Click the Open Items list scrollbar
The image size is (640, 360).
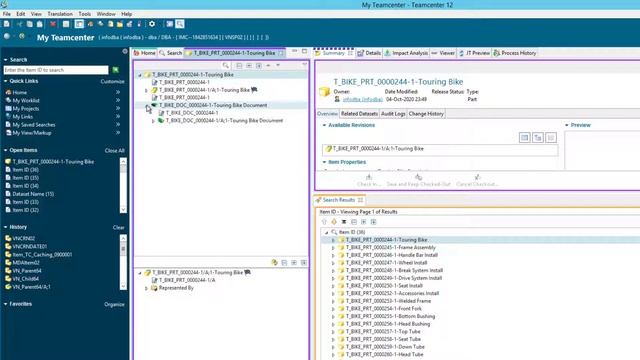(x=123, y=186)
